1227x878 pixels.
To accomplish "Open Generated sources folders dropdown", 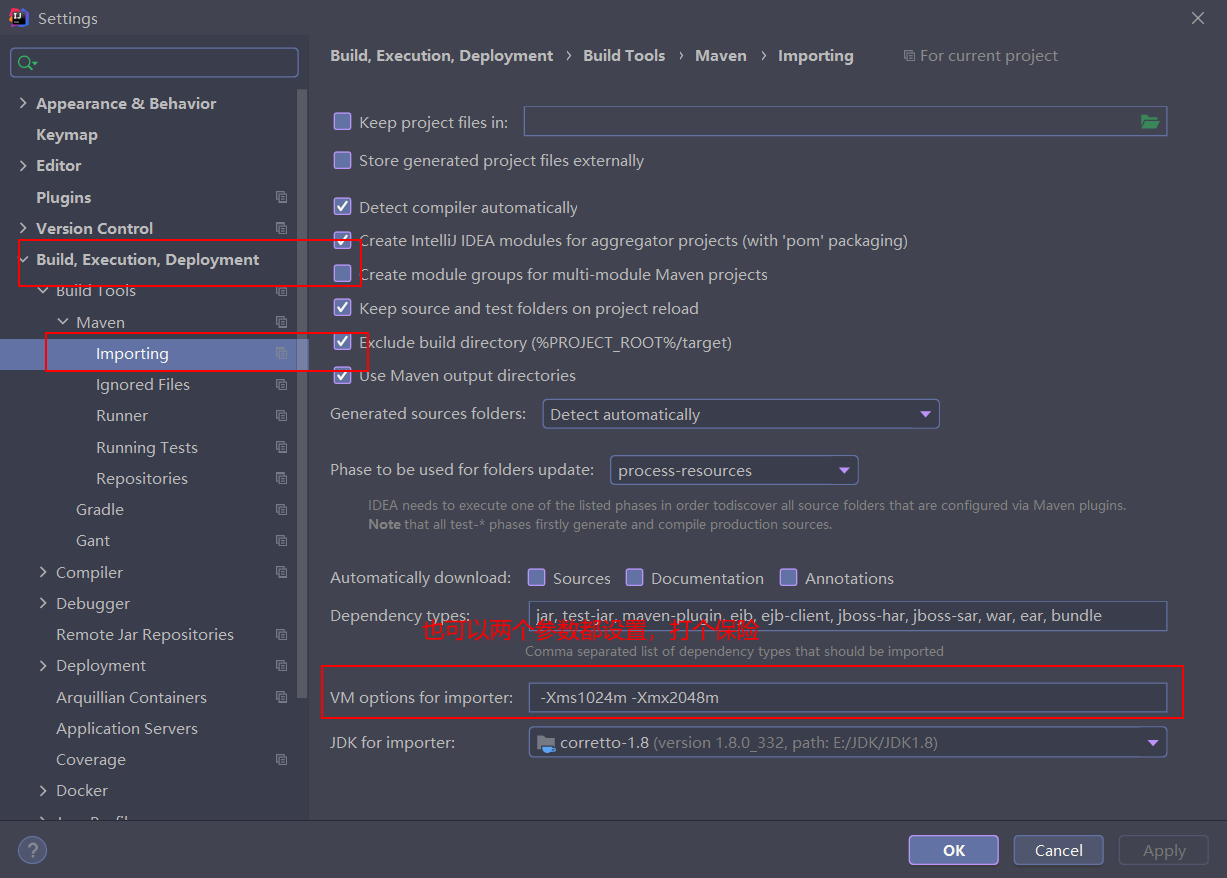I will (741, 414).
